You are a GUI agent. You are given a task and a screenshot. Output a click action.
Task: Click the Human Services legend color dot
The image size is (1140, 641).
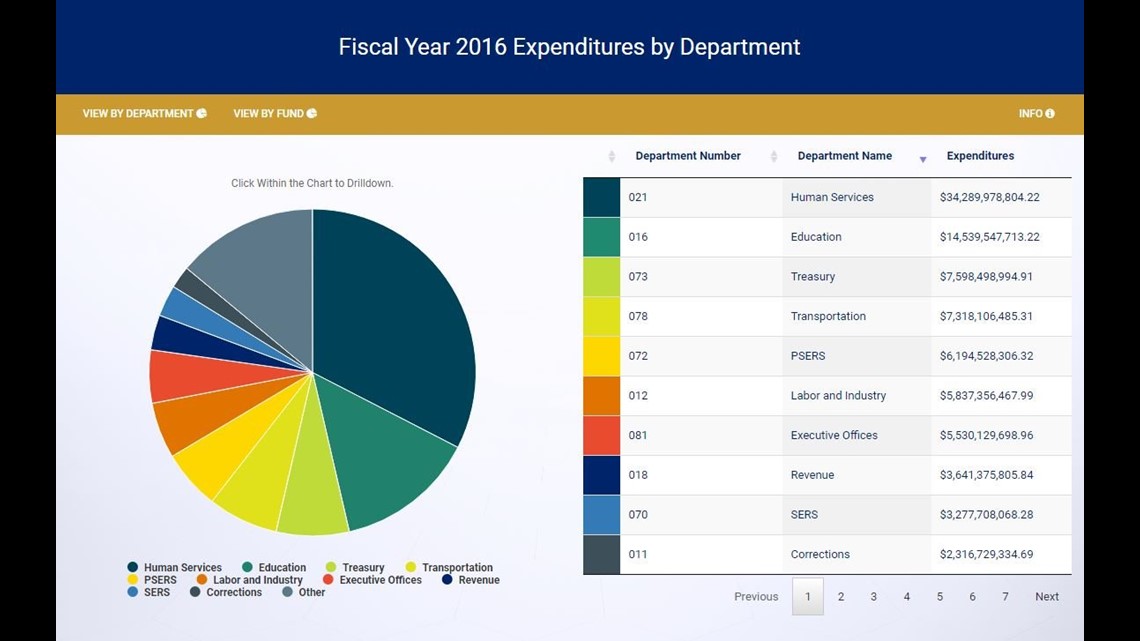tap(134, 567)
